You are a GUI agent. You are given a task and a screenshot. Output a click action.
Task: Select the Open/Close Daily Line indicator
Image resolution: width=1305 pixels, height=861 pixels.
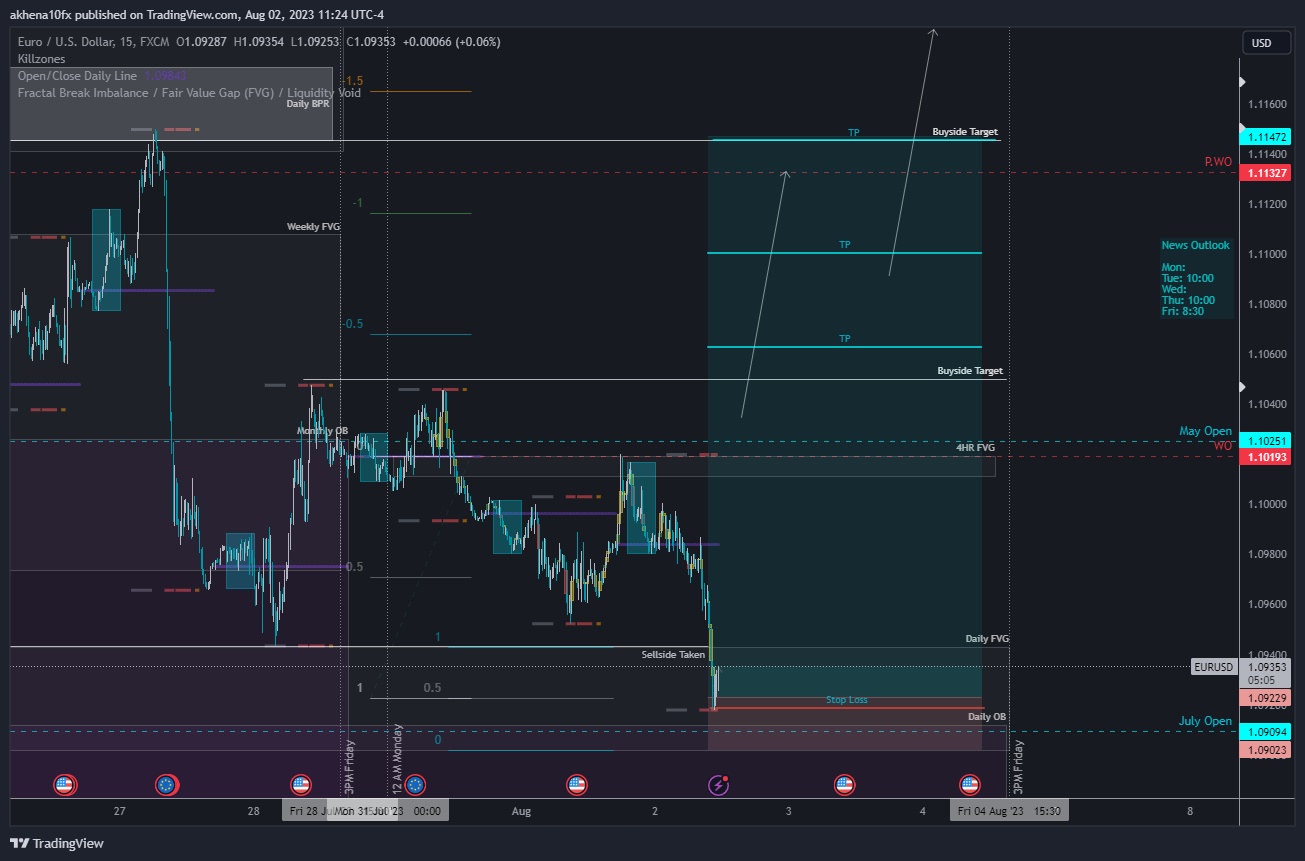(77, 76)
